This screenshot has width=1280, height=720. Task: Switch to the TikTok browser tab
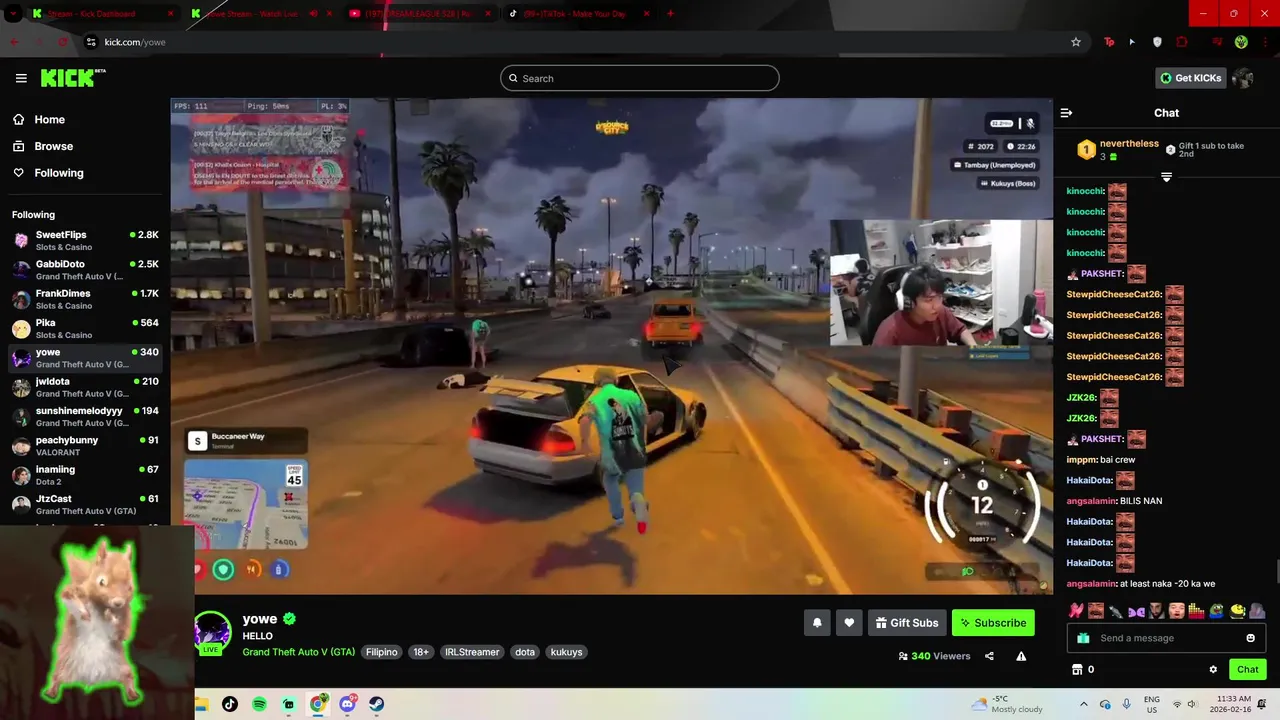click(x=578, y=14)
